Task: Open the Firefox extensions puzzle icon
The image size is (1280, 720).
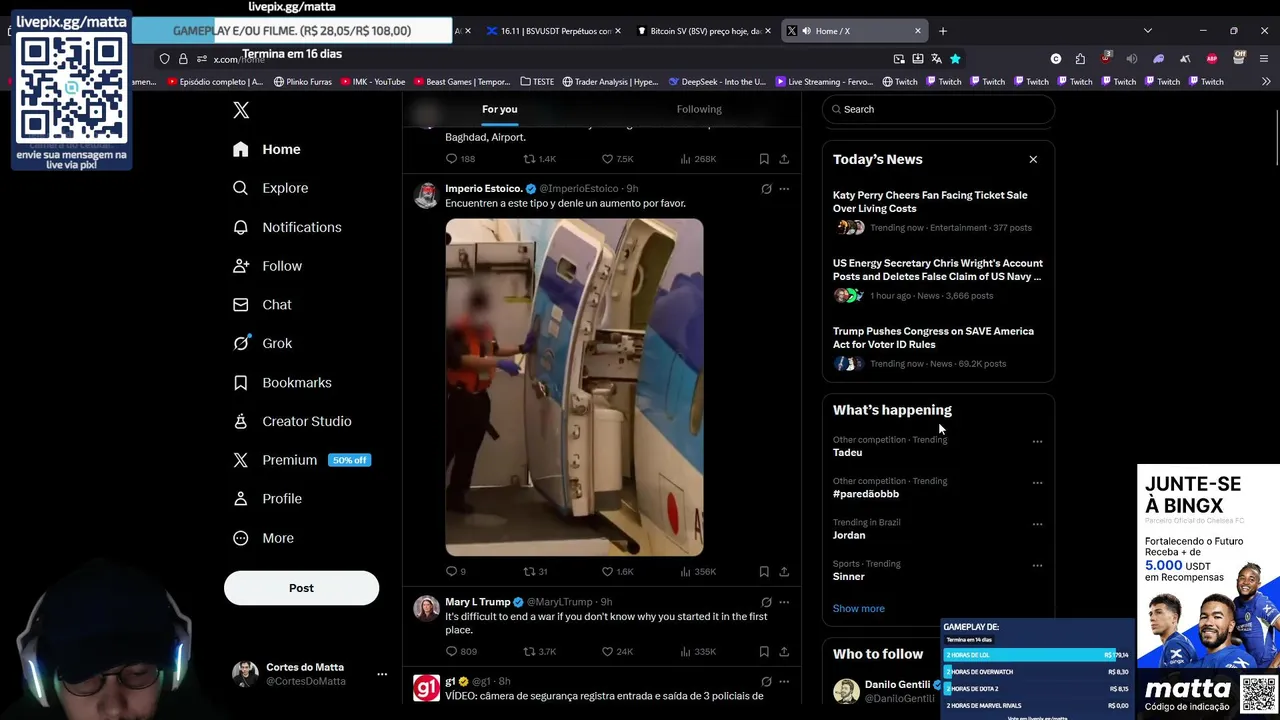Action: 1080,59
